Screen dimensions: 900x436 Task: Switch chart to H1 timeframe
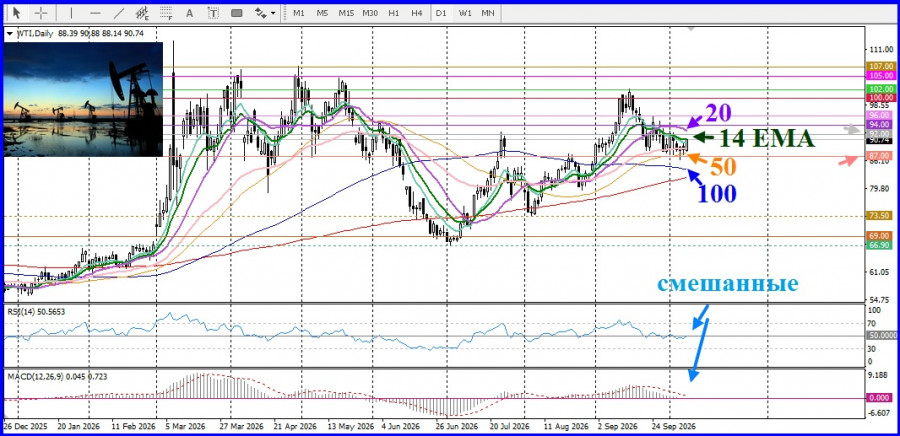(393, 13)
